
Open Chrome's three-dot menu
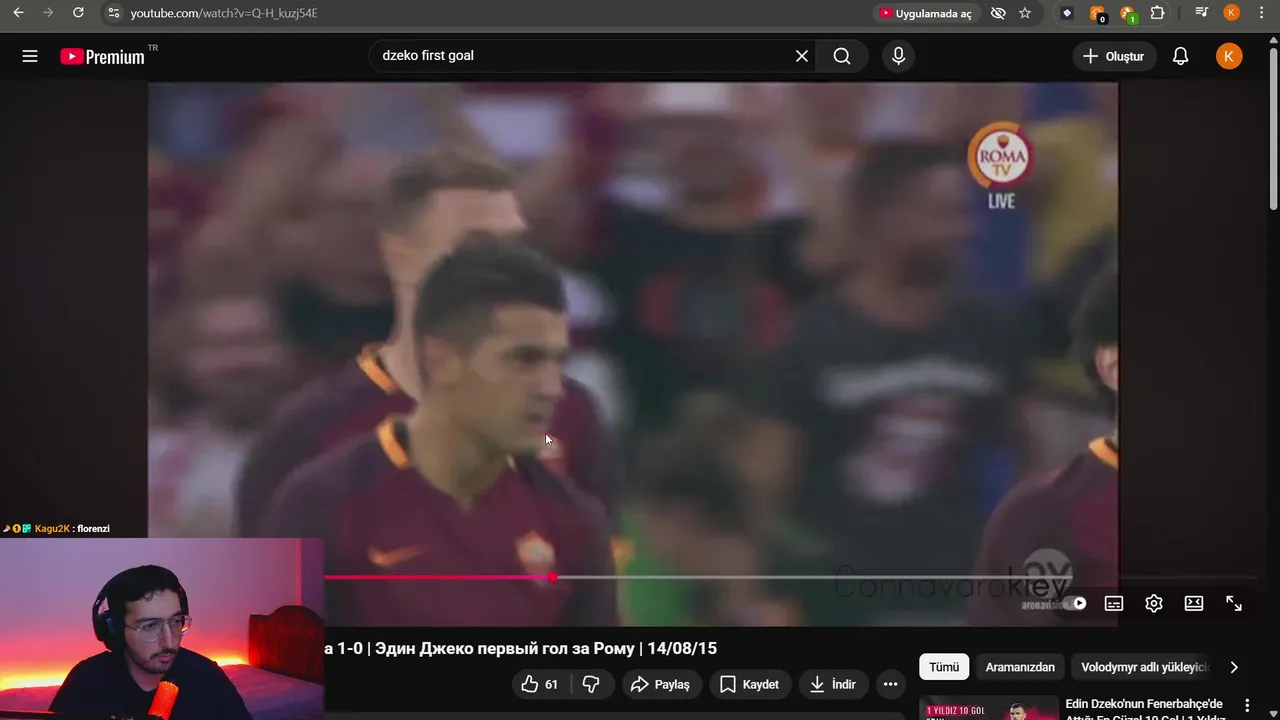tap(1260, 13)
